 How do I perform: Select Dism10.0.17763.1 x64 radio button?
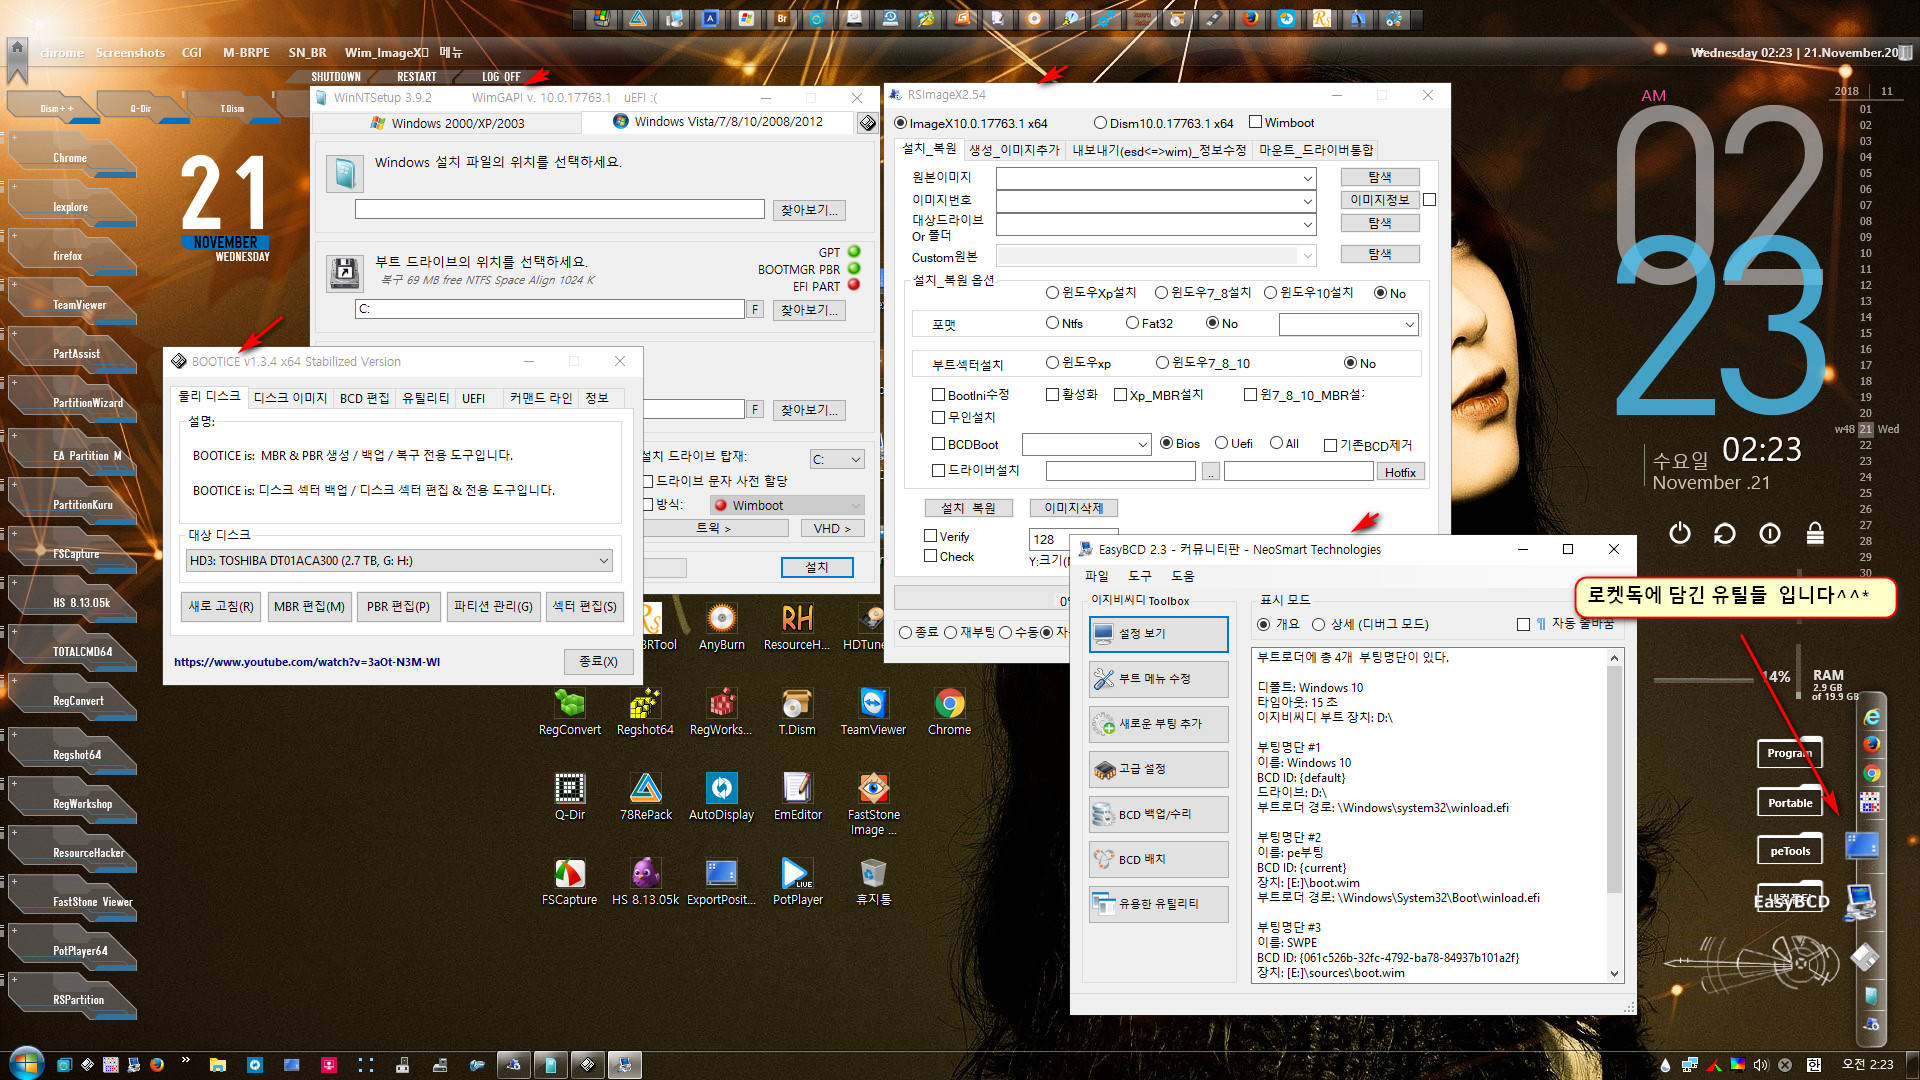tap(1100, 123)
